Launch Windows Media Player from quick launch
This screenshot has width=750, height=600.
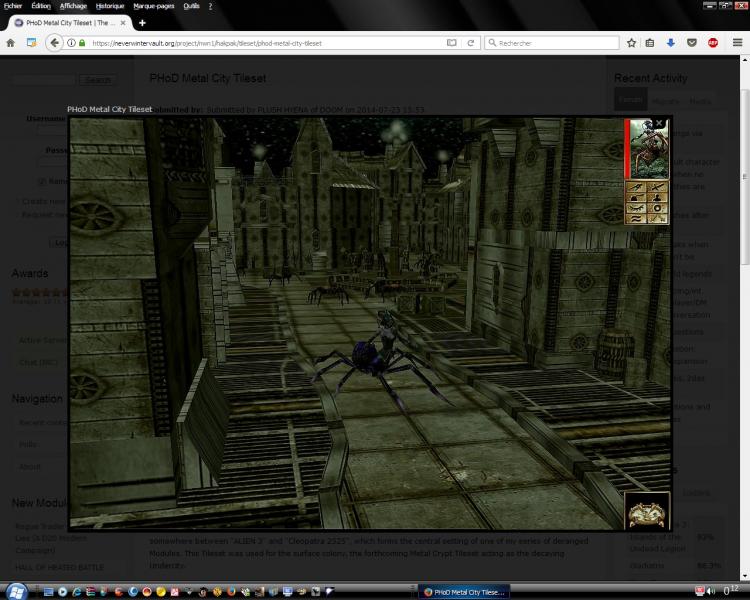[x=62, y=592]
